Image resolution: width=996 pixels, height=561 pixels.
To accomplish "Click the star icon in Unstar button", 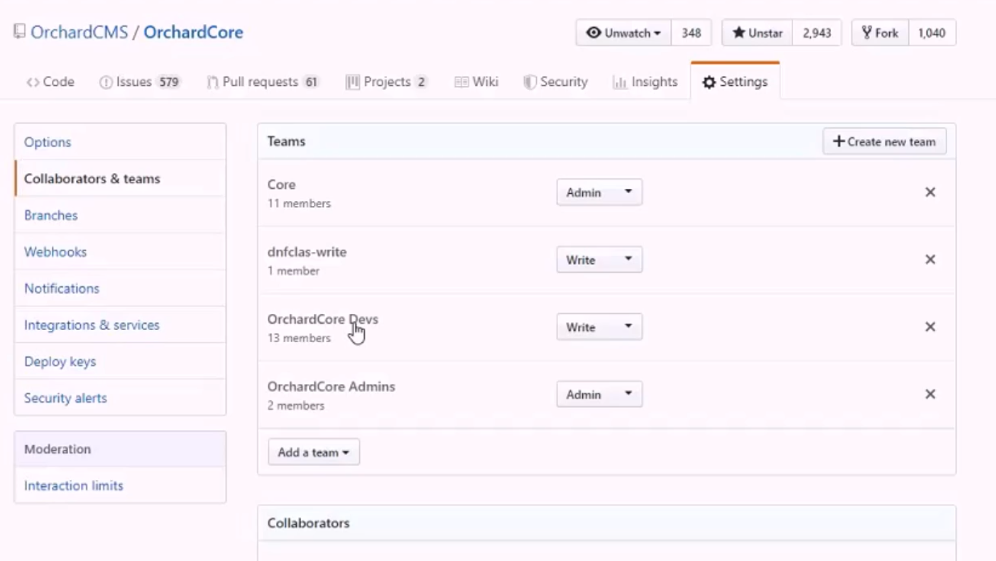I will click(x=738, y=32).
